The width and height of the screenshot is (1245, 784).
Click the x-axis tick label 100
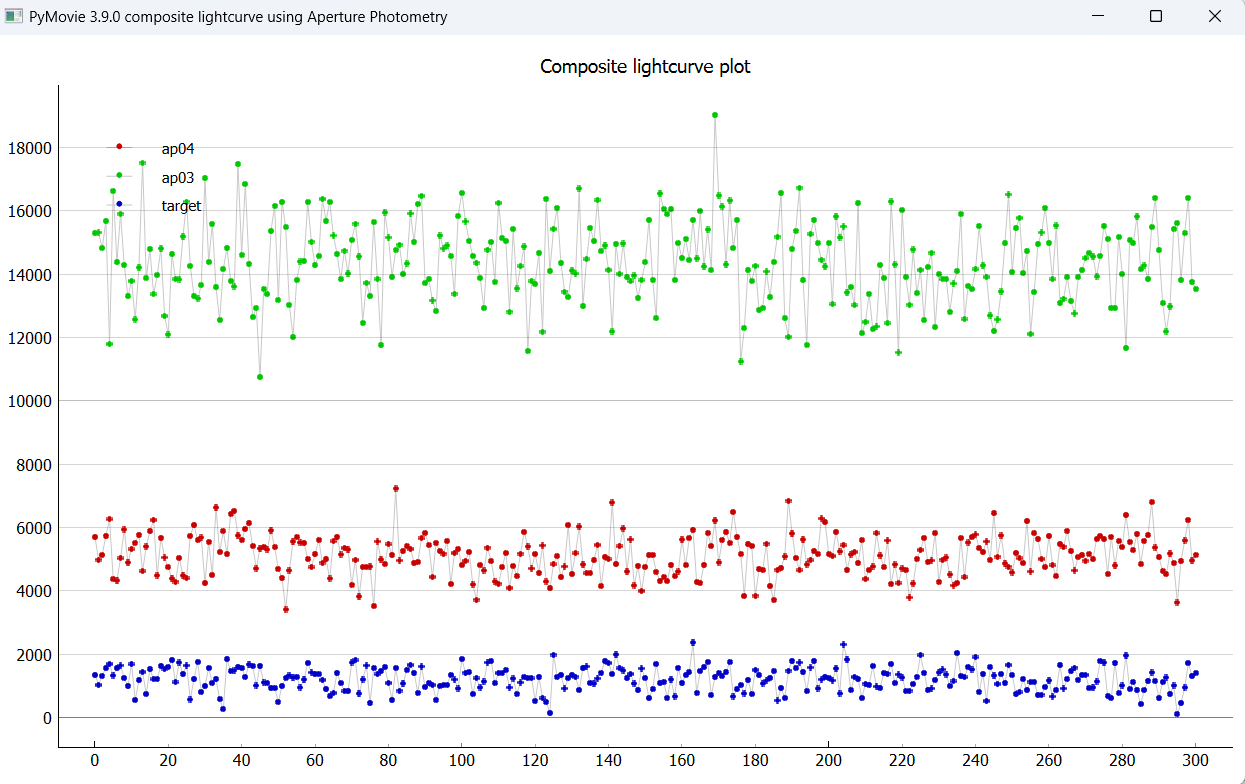(x=461, y=759)
